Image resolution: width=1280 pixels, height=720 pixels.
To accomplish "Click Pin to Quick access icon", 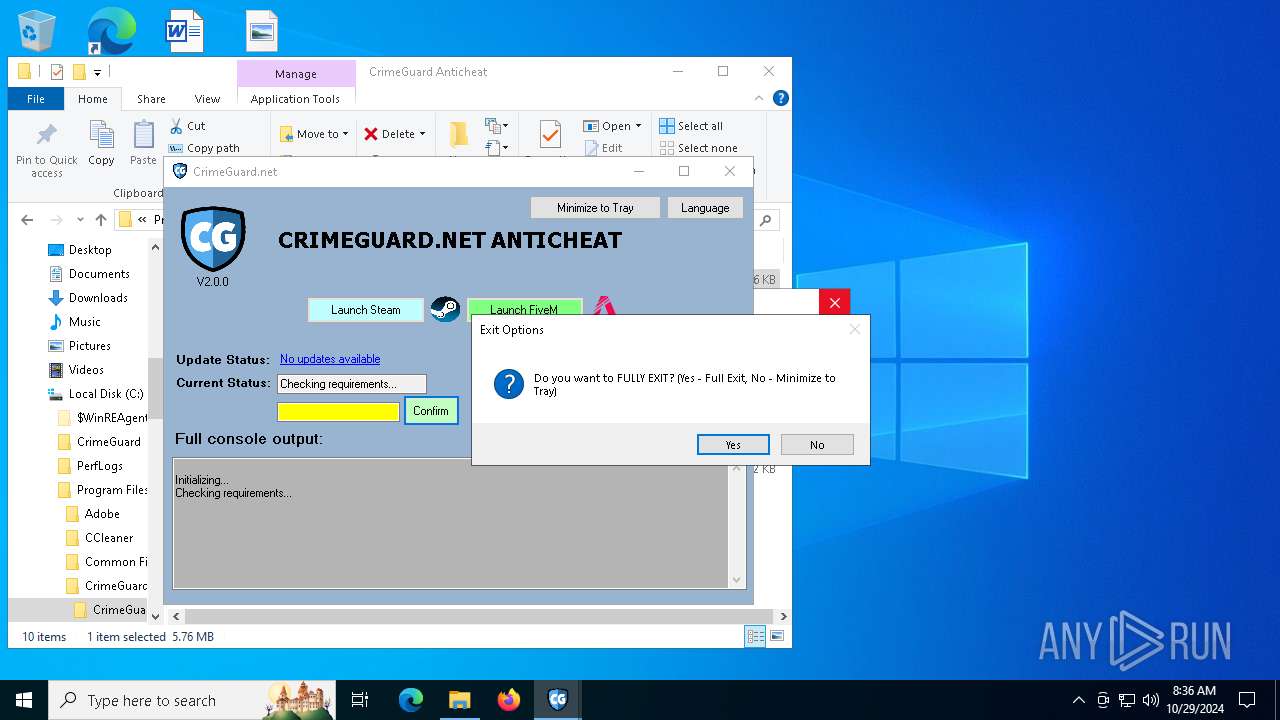I will pos(47,134).
